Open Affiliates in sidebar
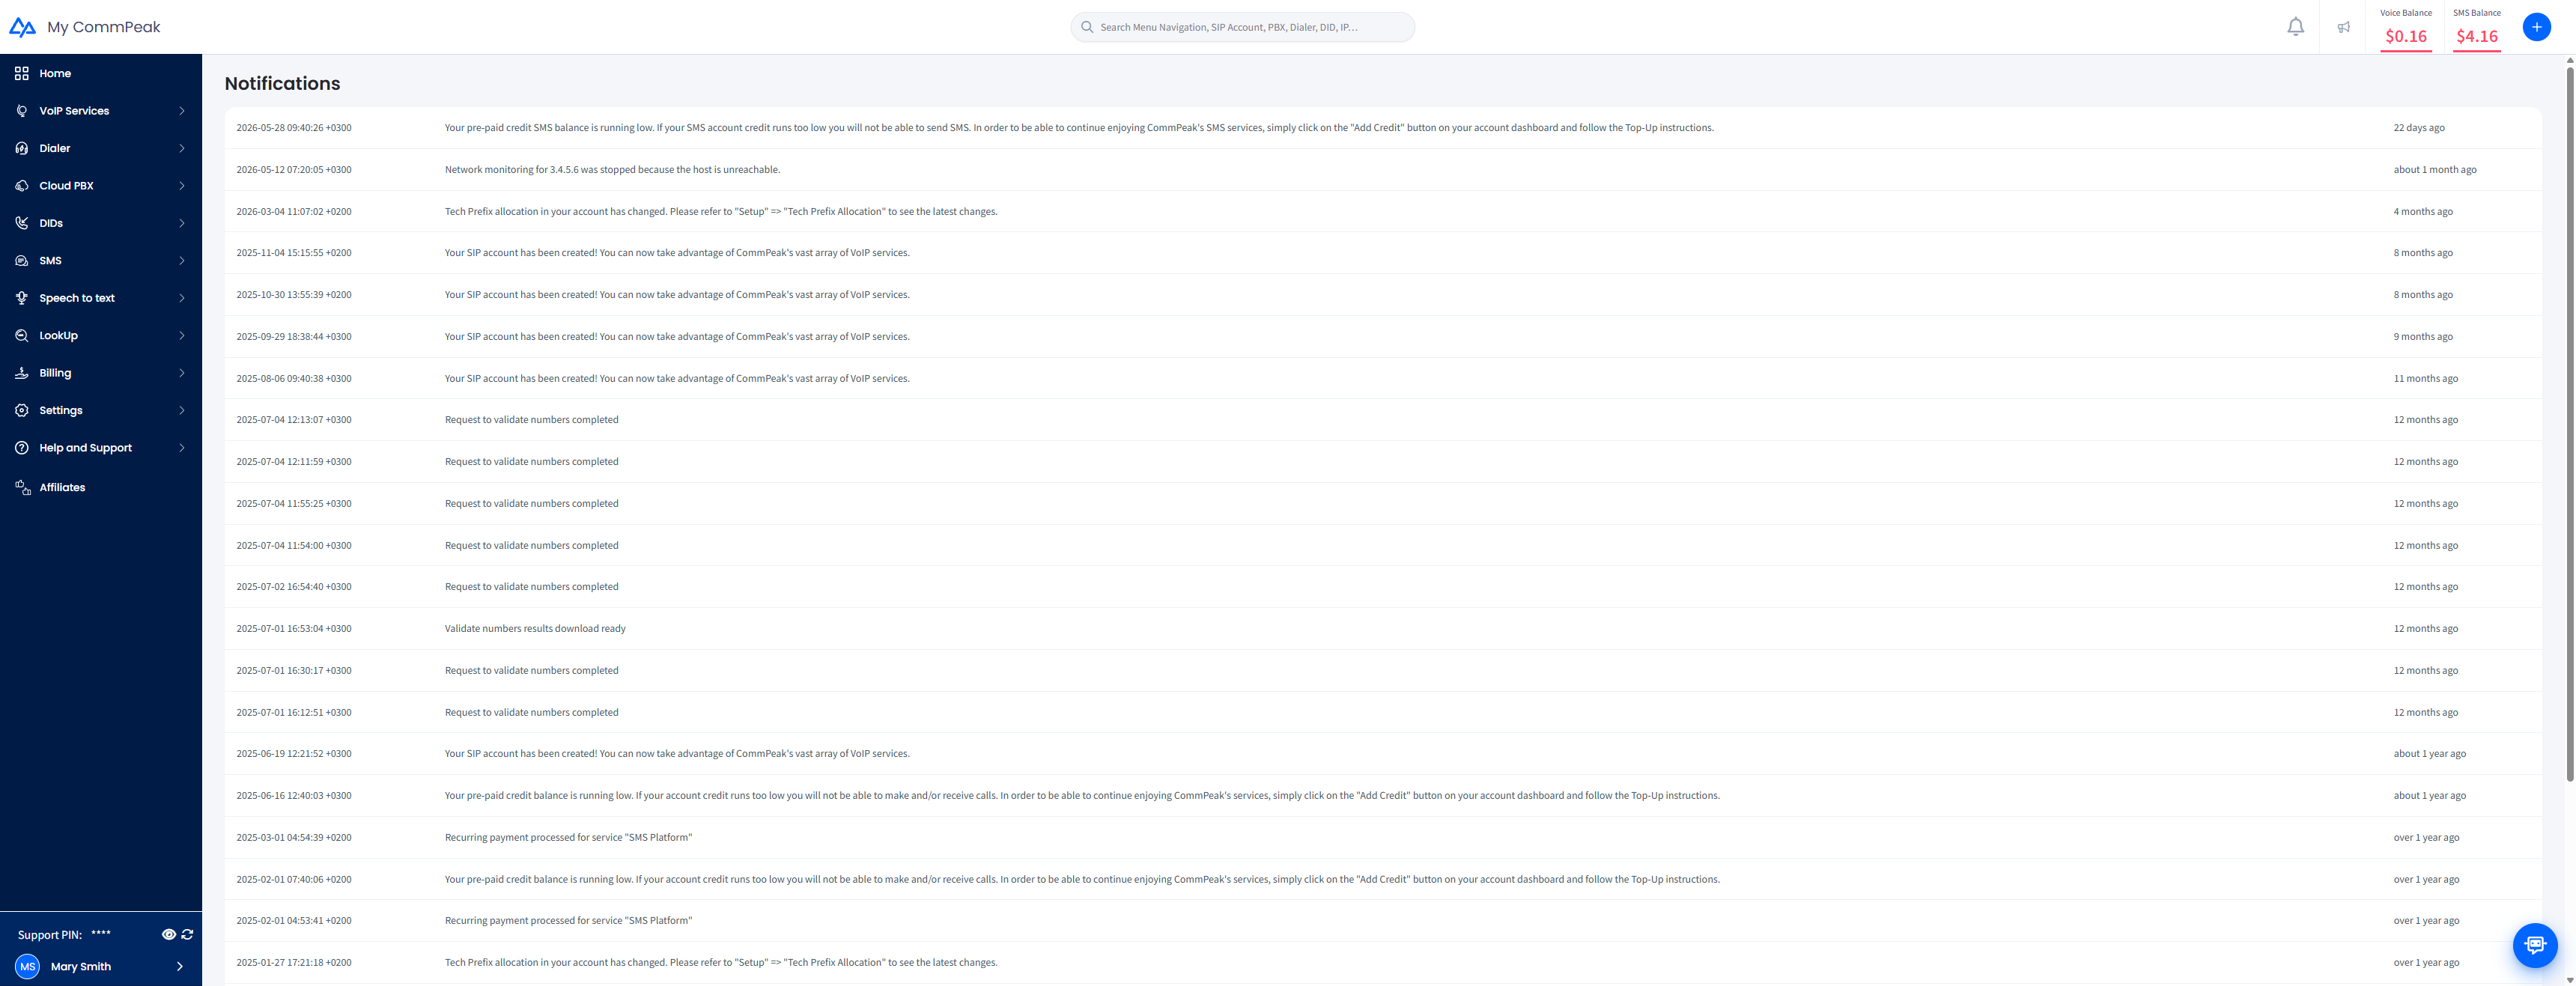This screenshot has height=986, width=2576. click(x=62, y=487)
